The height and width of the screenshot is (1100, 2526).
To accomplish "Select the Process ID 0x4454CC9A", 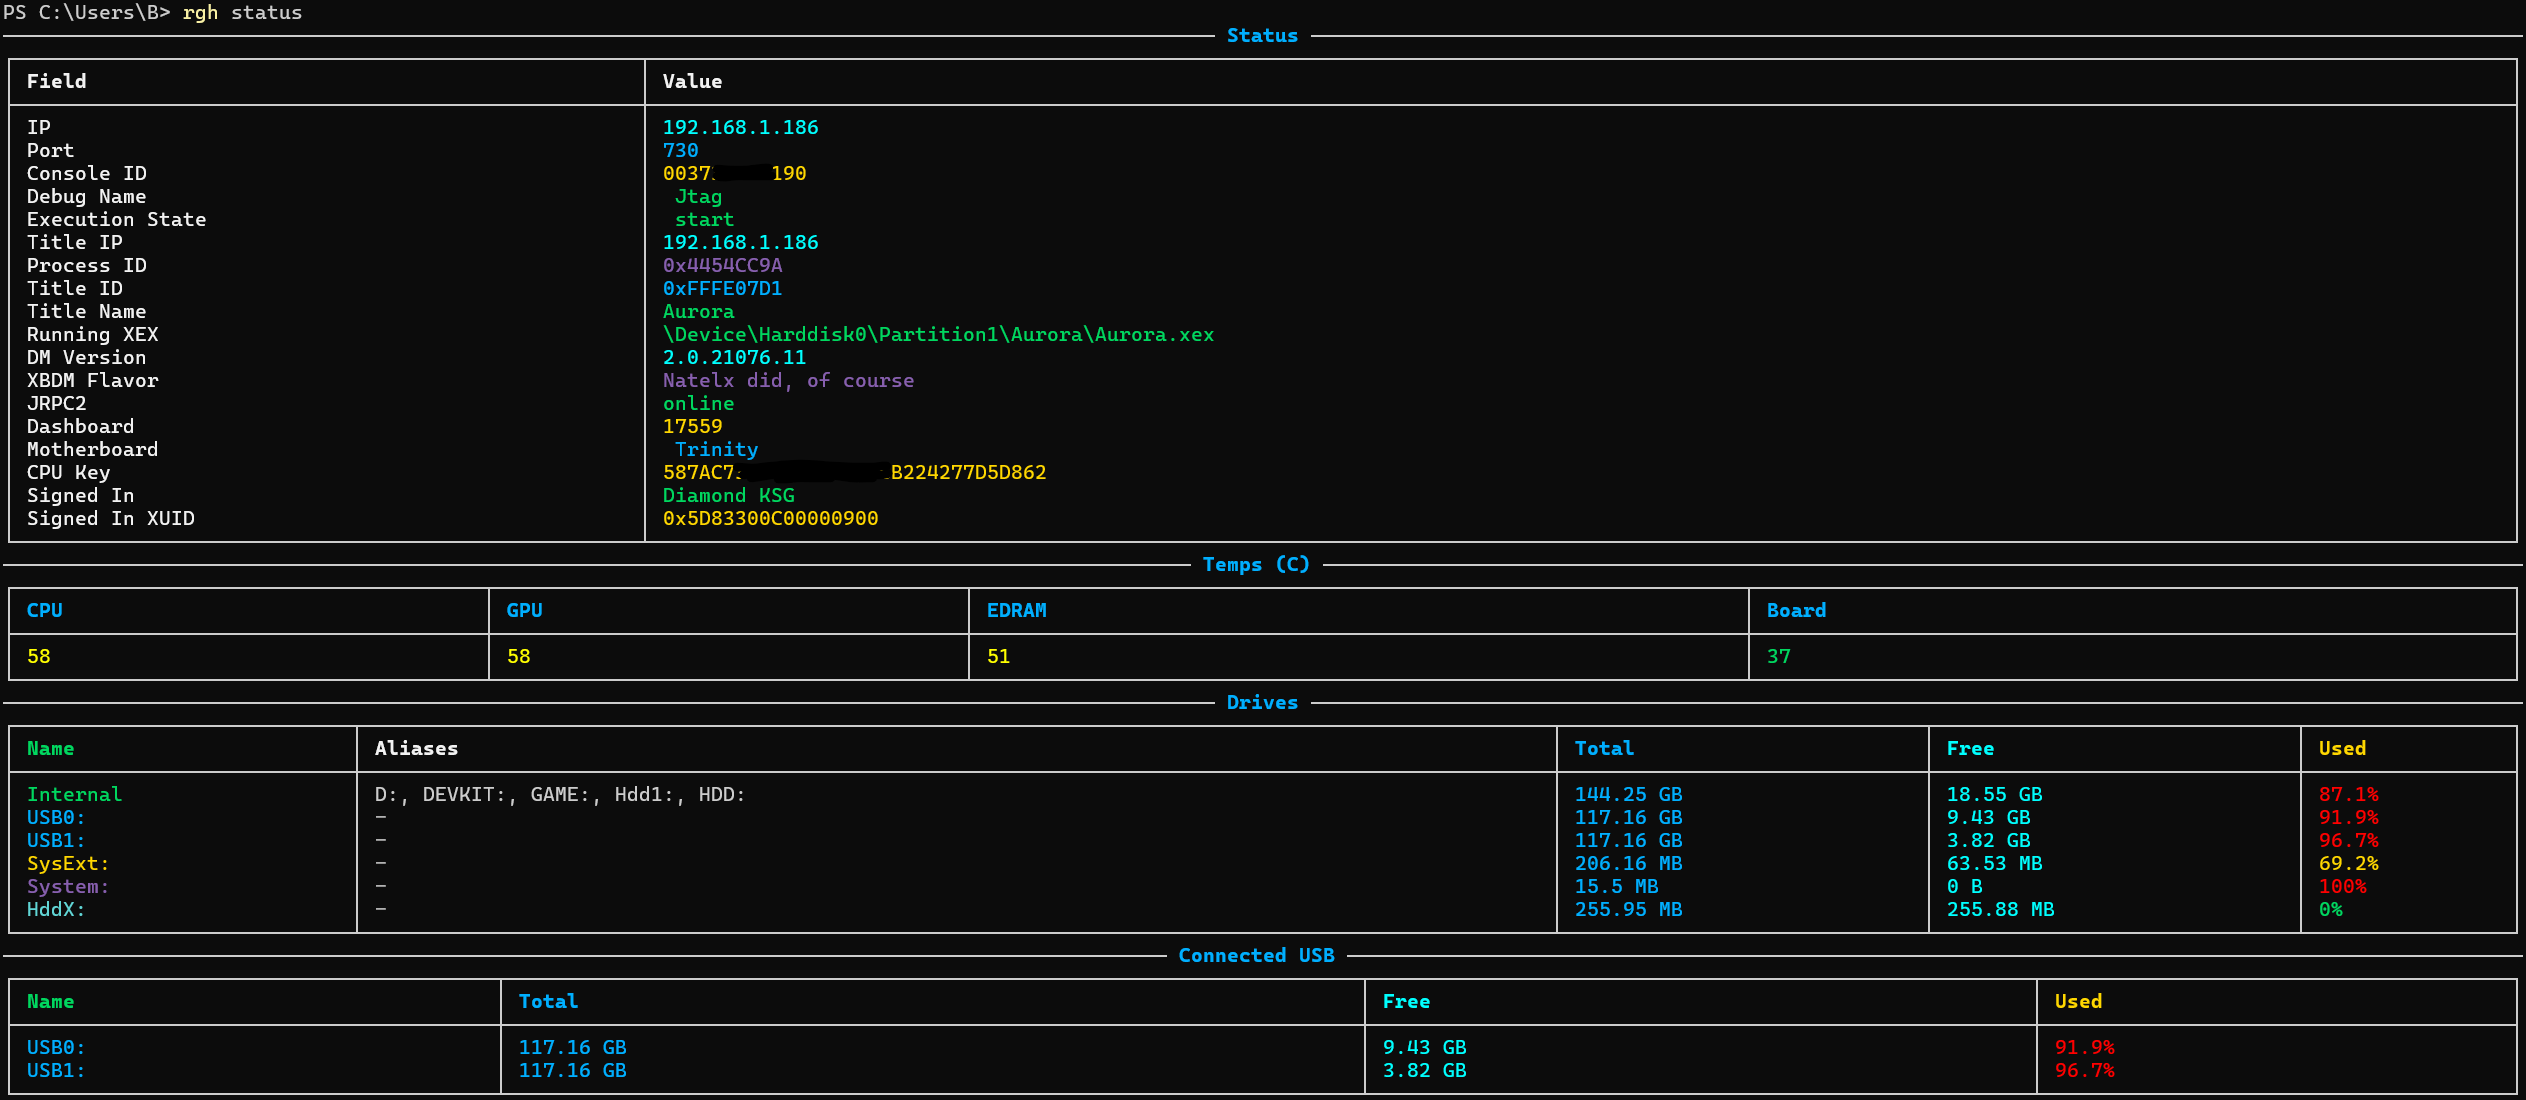I will [722, 265].
